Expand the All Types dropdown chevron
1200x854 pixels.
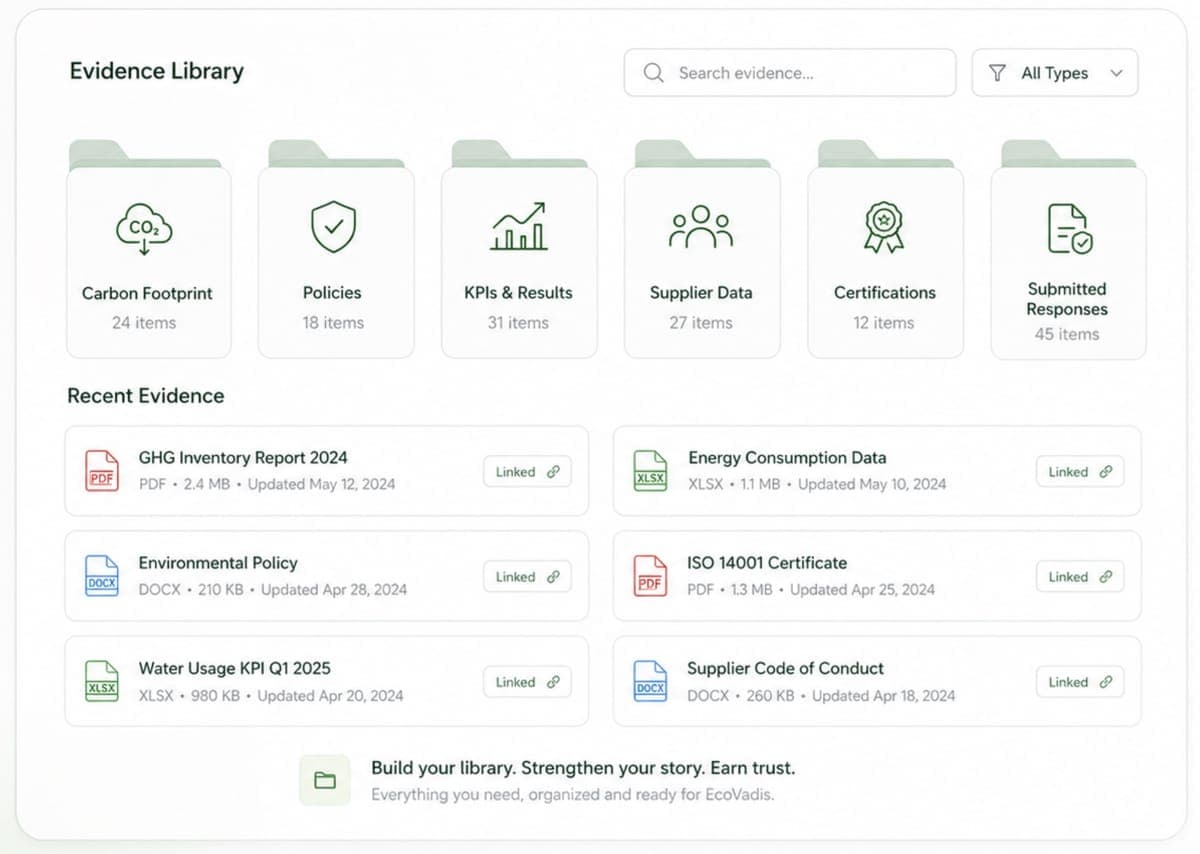pyautogui.click(x=1117, y=73)
